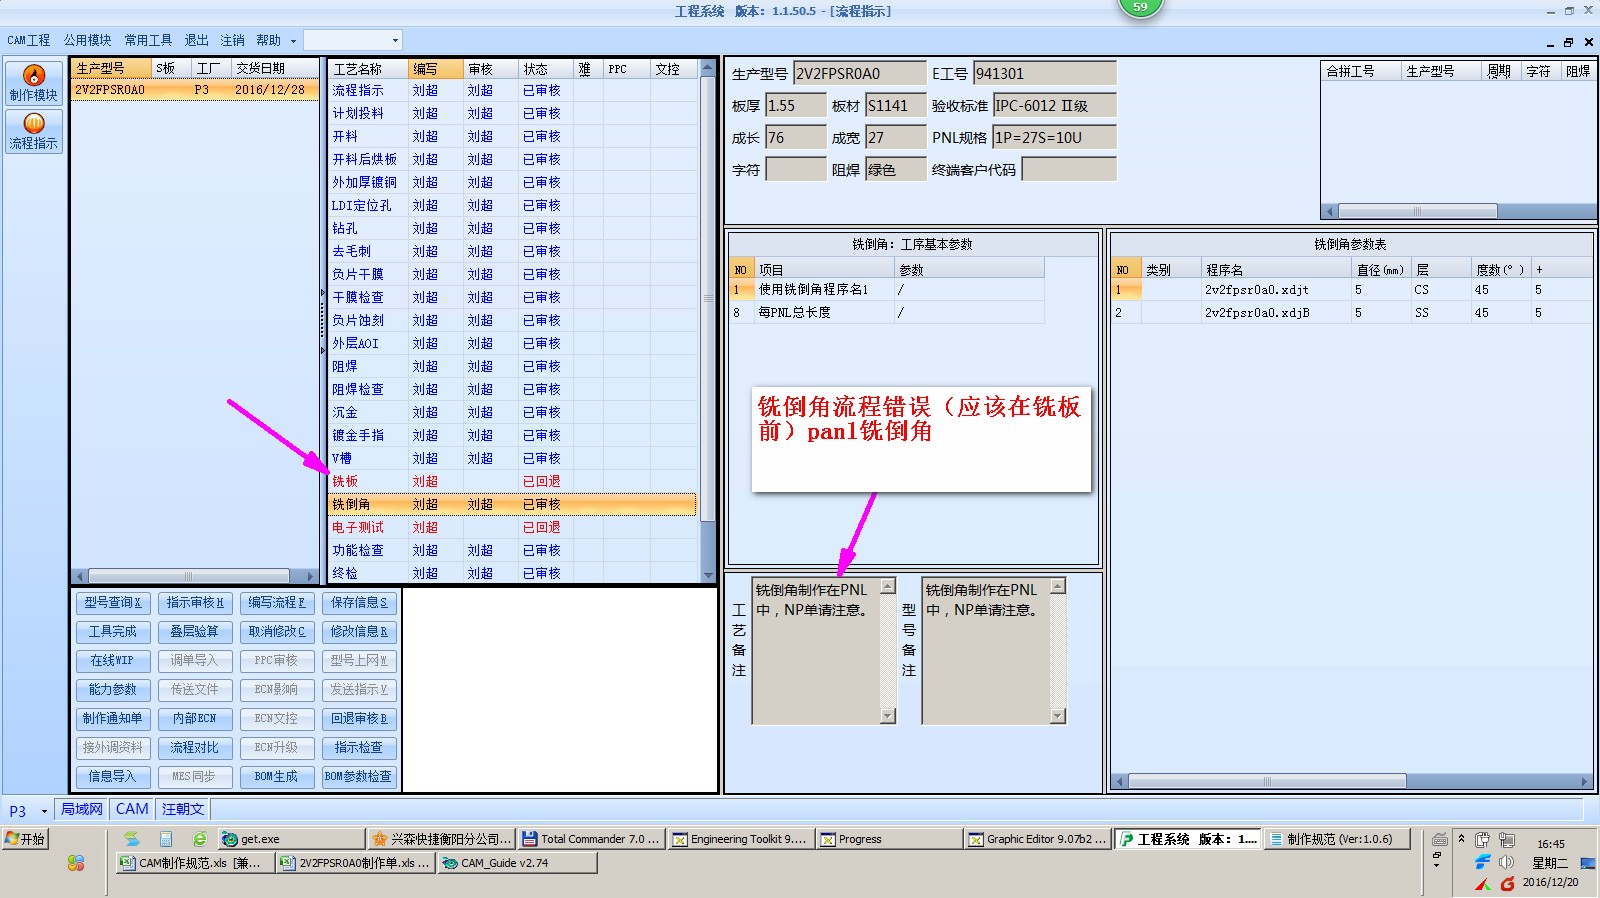Viewport: 1600px width, 898px height.
Task: Click 取消修改C button
Action: (277, 631)
